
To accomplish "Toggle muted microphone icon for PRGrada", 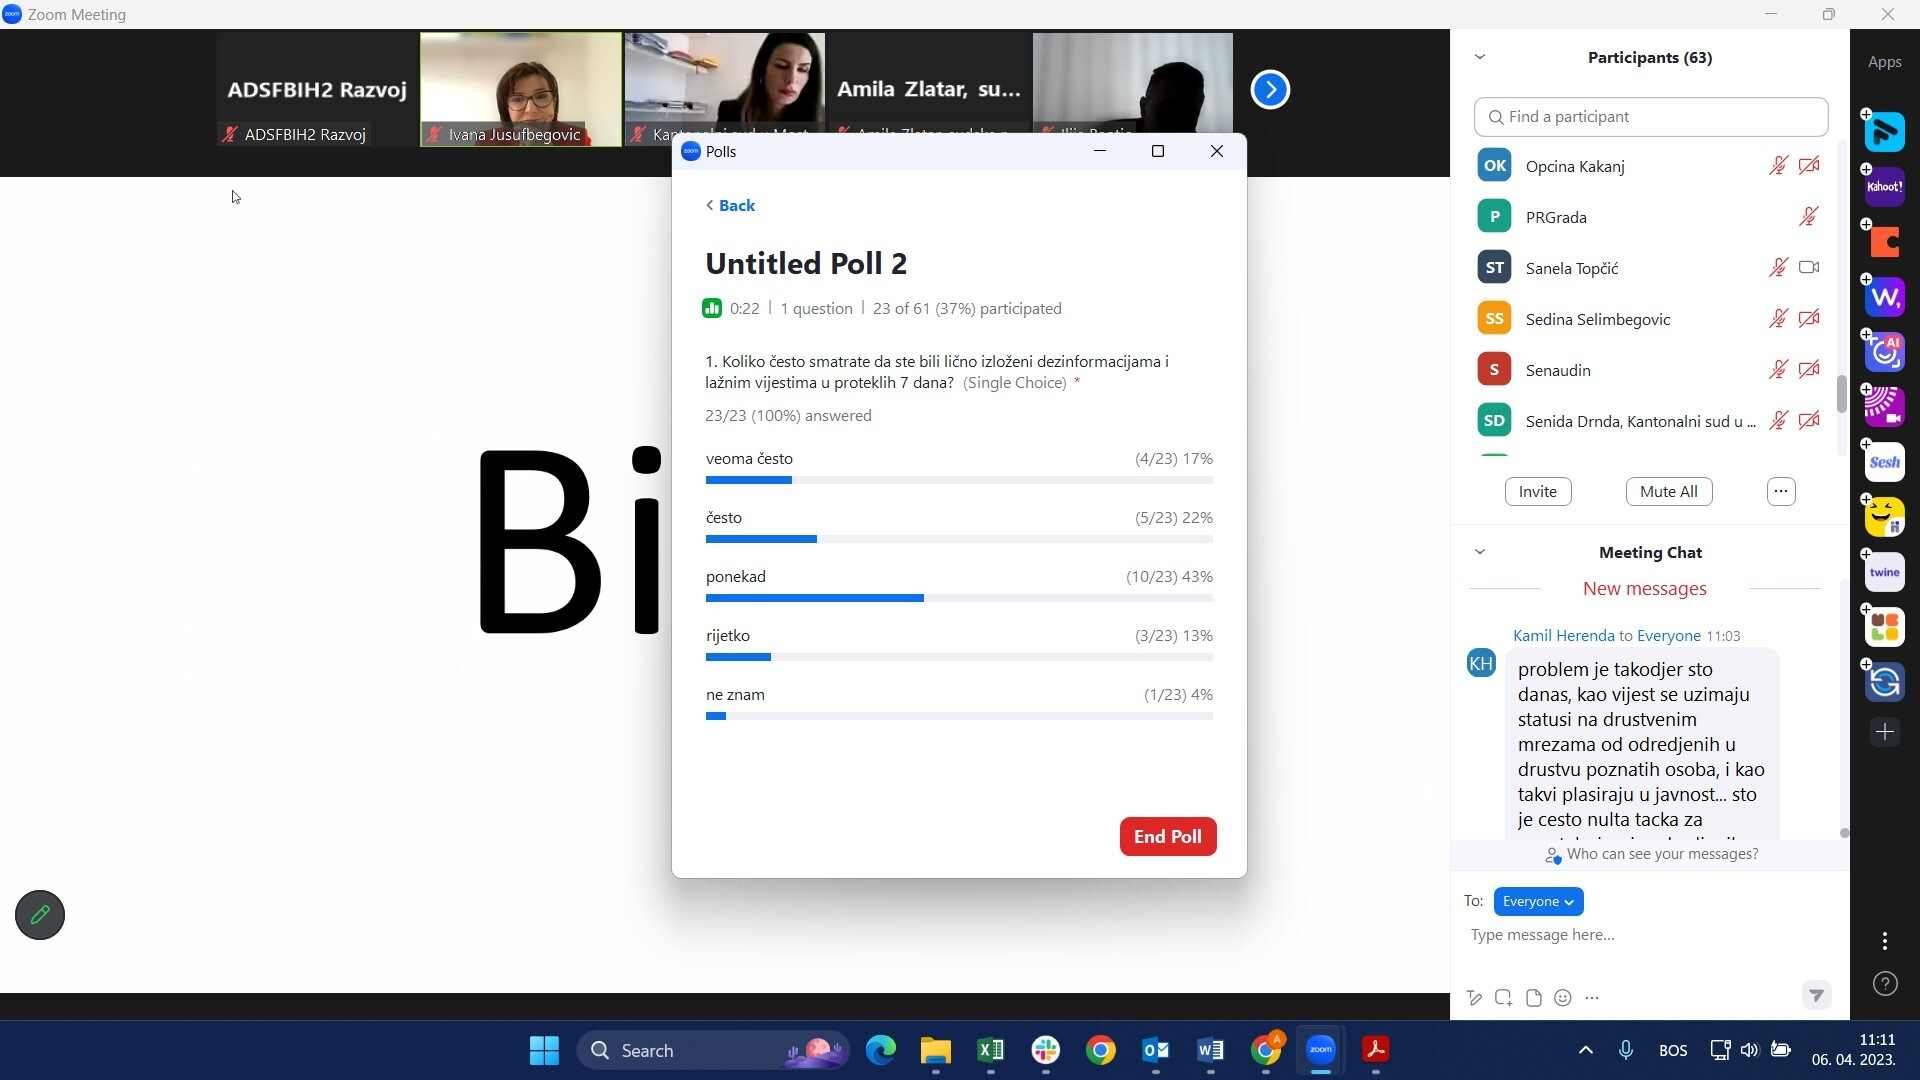I will [1809, 217].
